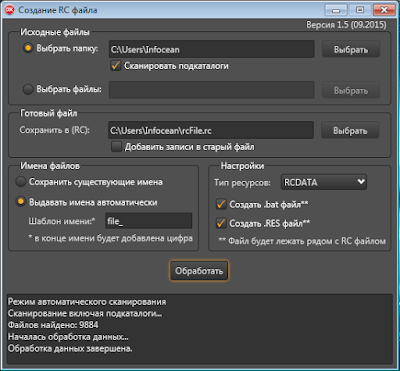Uncheck 'Создать .RES файл' checkbox
This screenshot has width=400, height=371.
pos(220,223)
